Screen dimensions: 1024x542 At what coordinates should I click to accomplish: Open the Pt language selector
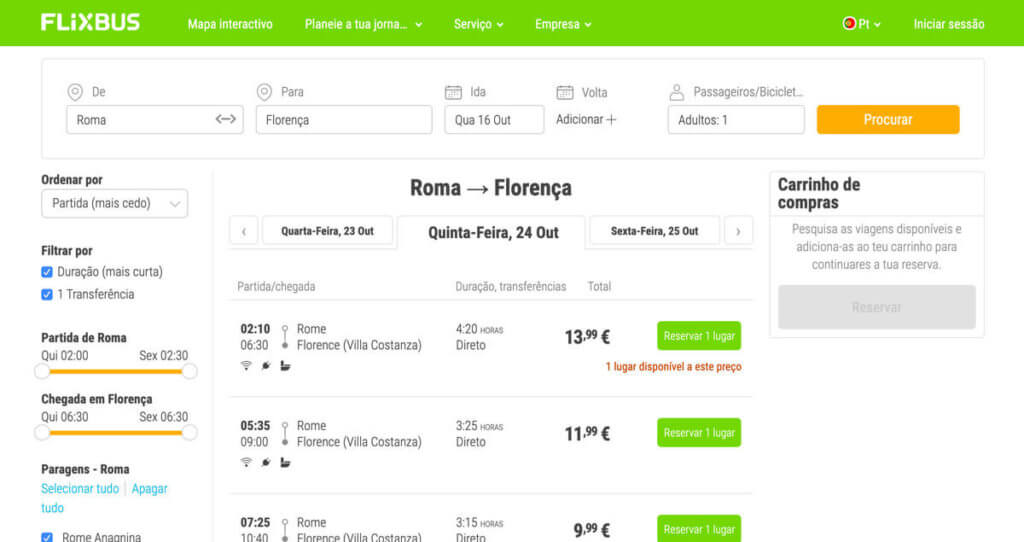861,24
